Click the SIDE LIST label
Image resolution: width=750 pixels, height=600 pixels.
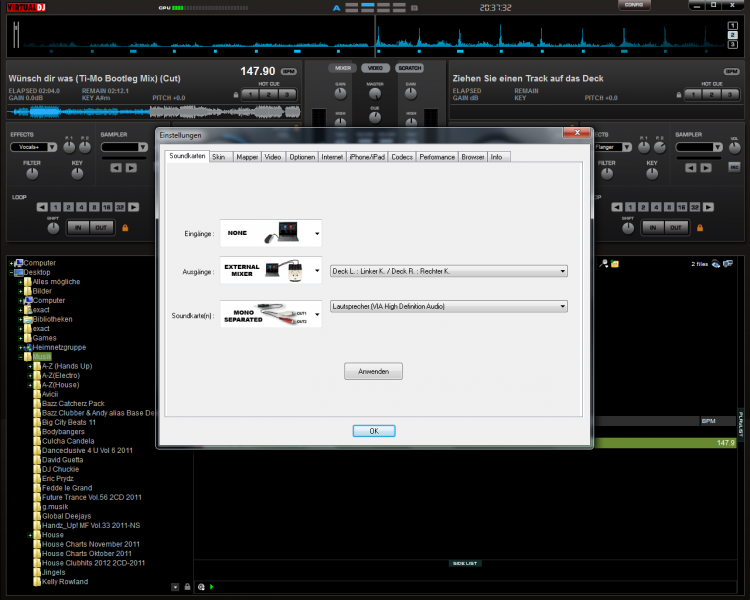click(465, 564)
